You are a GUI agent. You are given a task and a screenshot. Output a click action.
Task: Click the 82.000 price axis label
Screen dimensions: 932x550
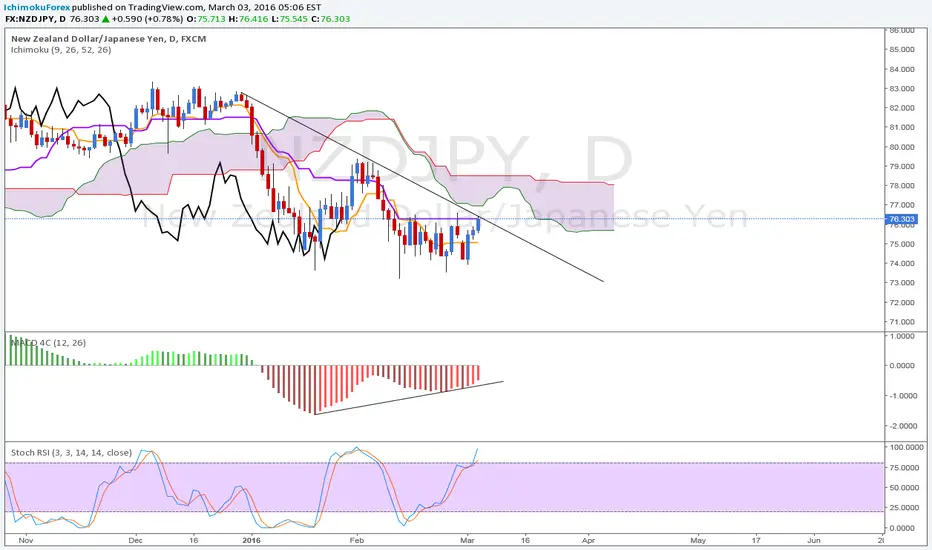902,108
